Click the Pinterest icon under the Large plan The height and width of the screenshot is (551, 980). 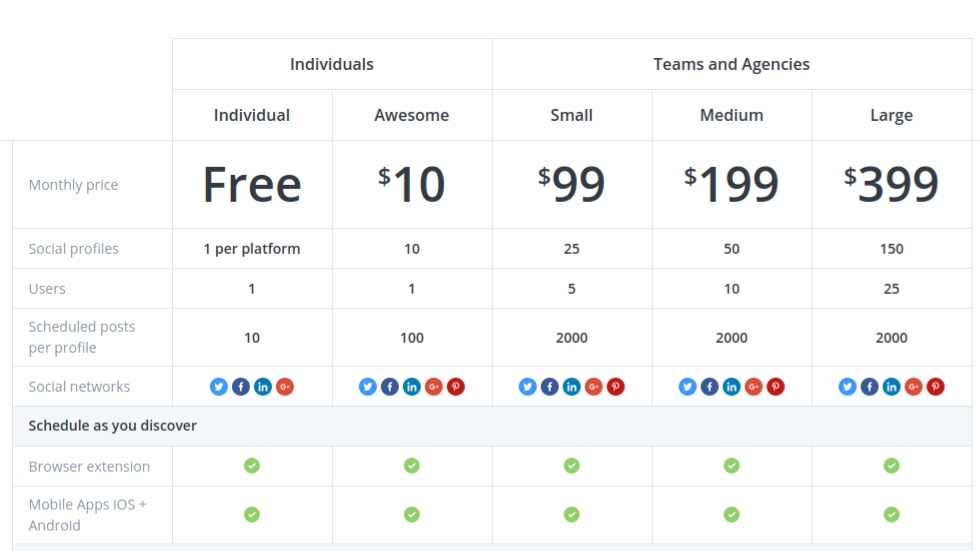936,387
